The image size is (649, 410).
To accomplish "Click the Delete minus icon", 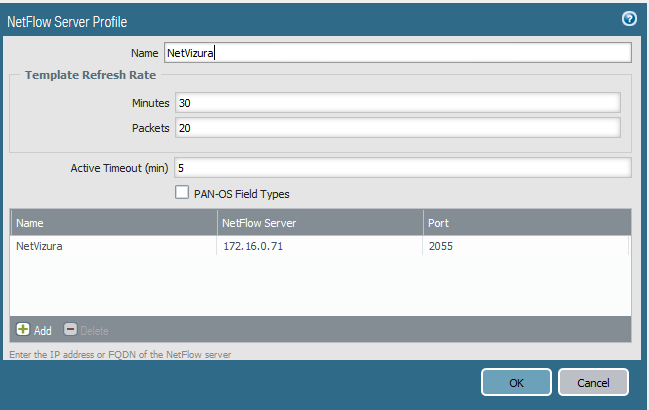I will click(x=70, y=329).
